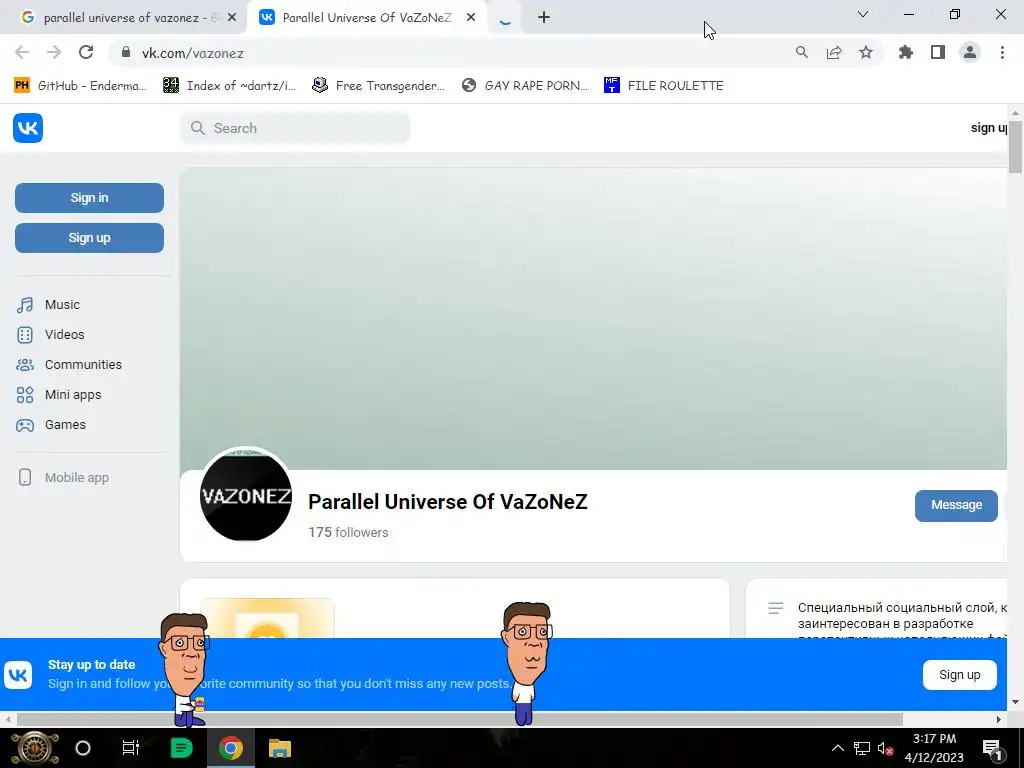Click the description lines icon in the info panel

776,608
